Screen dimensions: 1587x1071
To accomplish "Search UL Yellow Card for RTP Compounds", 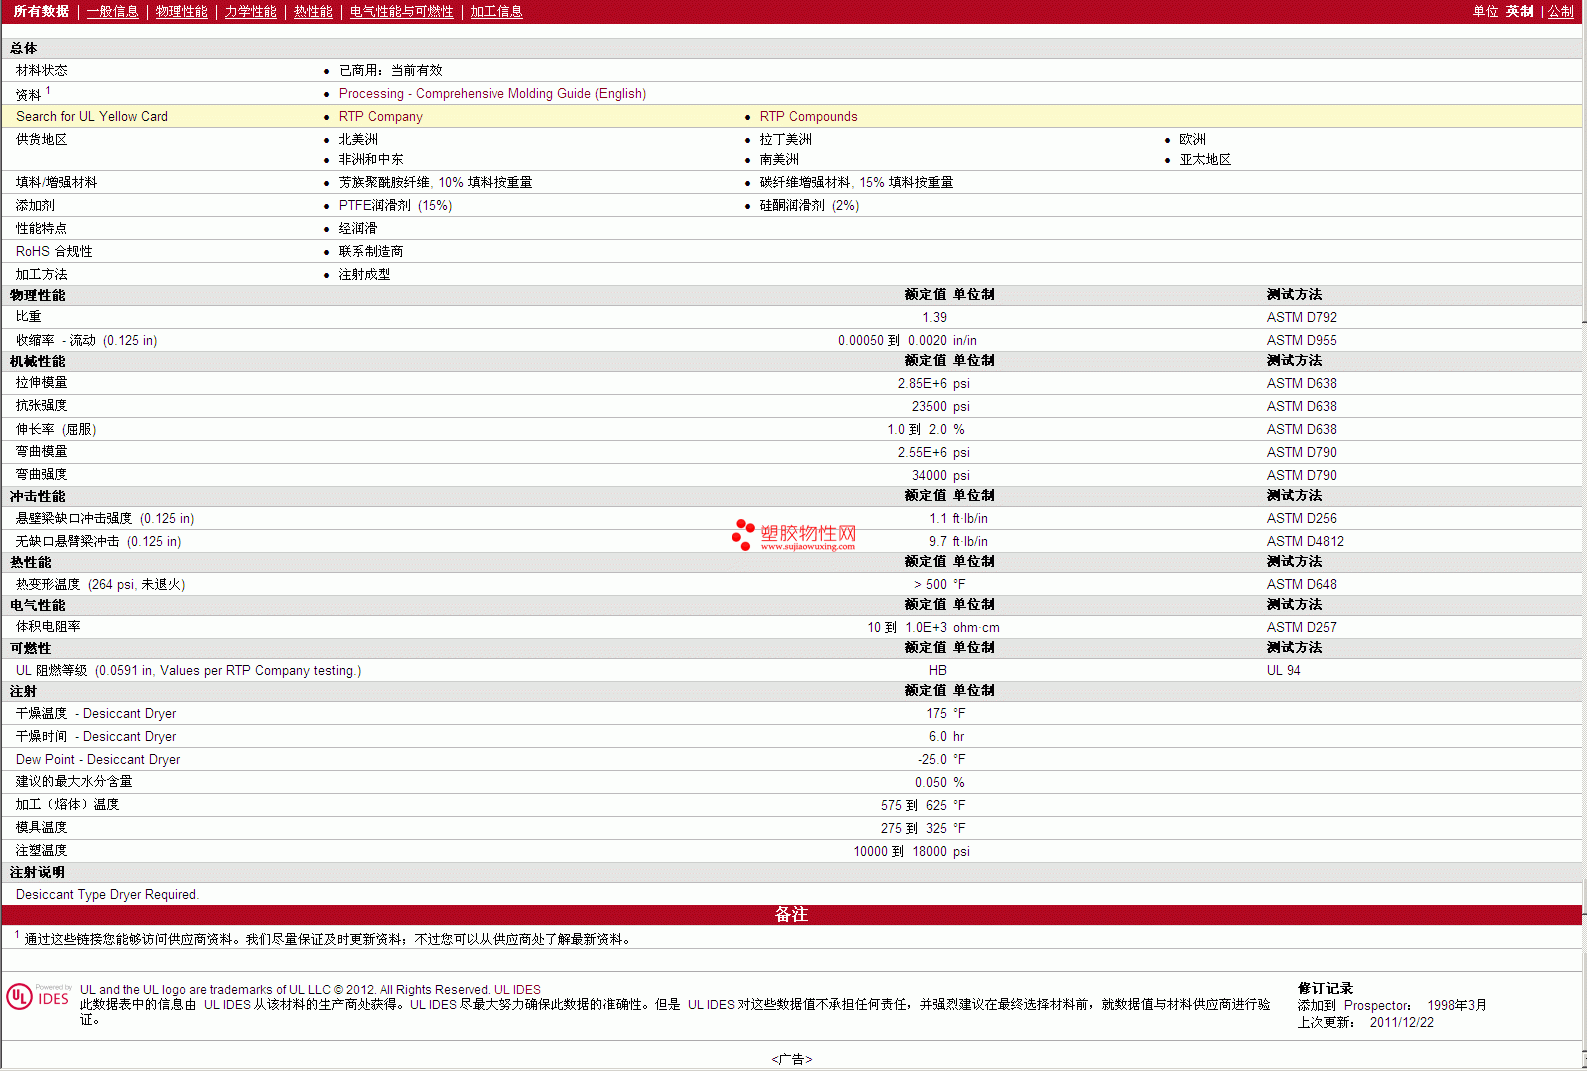I will tap(808, 117).
